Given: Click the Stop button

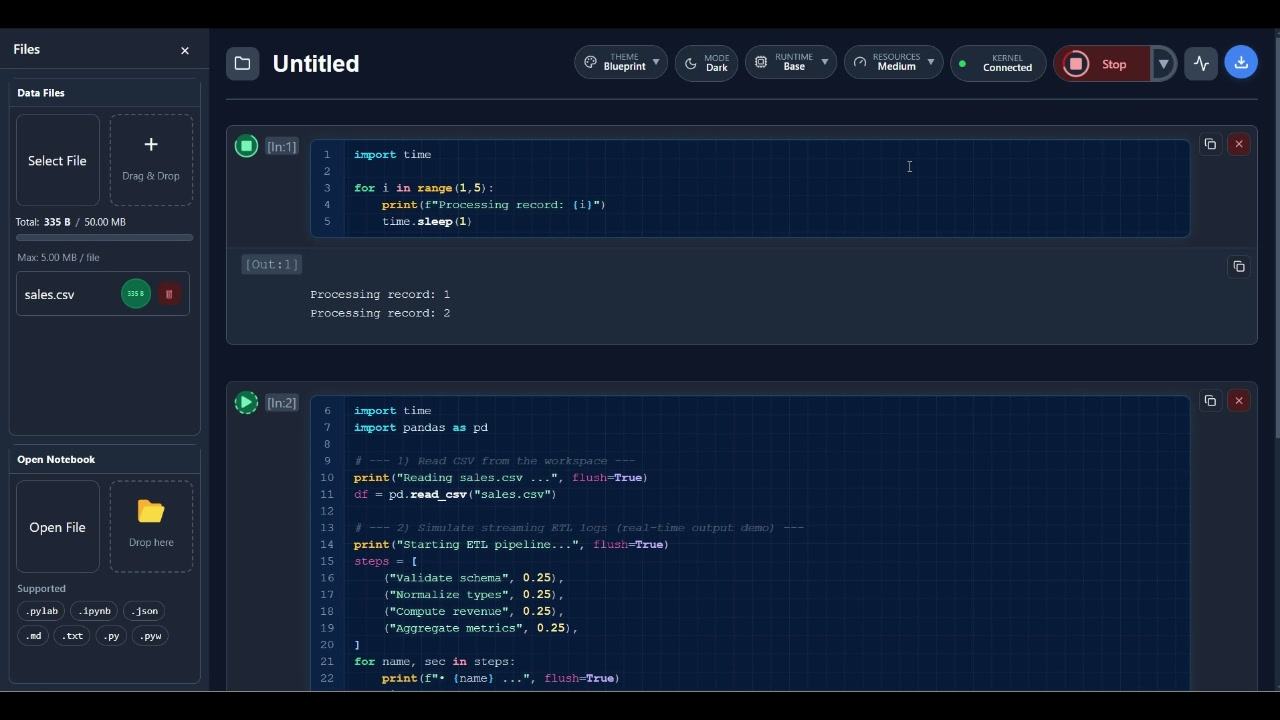Looking at the screenshot, I should coord(1102,64).
